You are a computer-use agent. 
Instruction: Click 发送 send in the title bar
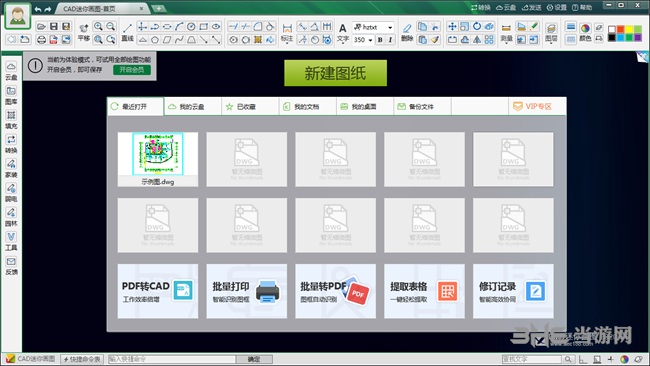point(531,7)
